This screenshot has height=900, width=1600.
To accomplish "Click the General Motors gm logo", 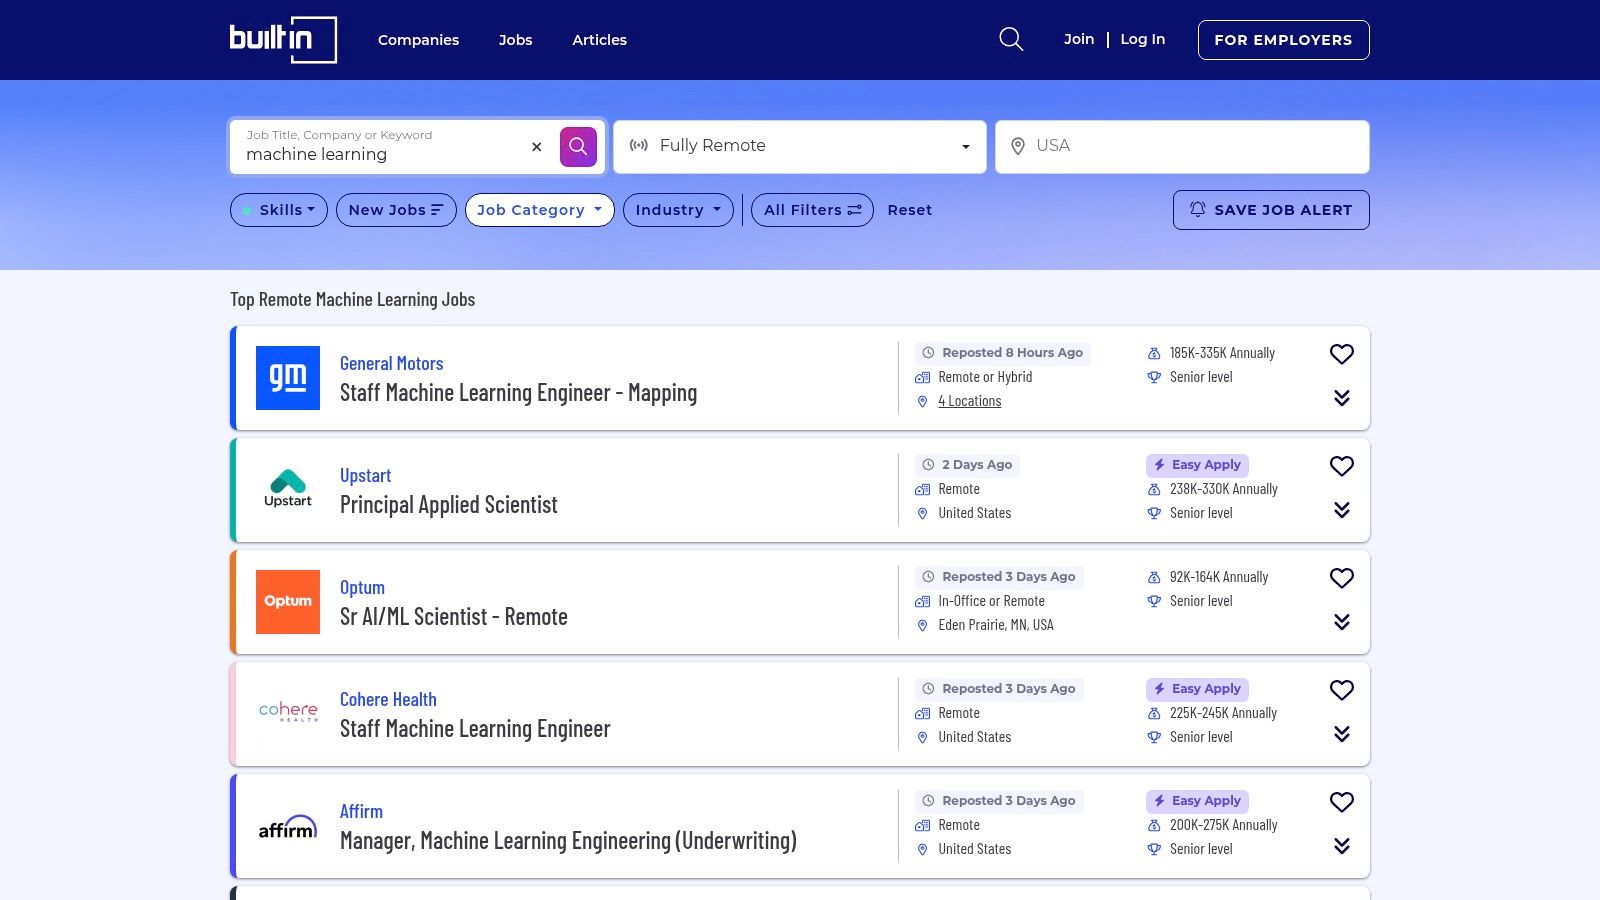I will point(288,378).
